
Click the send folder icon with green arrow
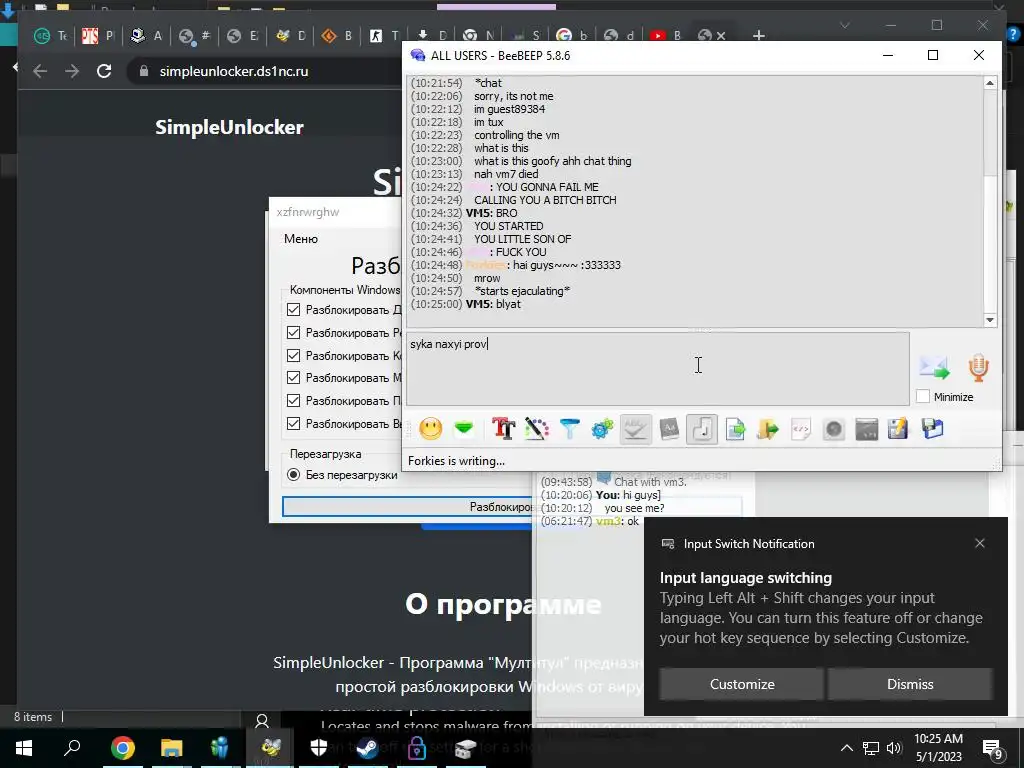point(768,429)
